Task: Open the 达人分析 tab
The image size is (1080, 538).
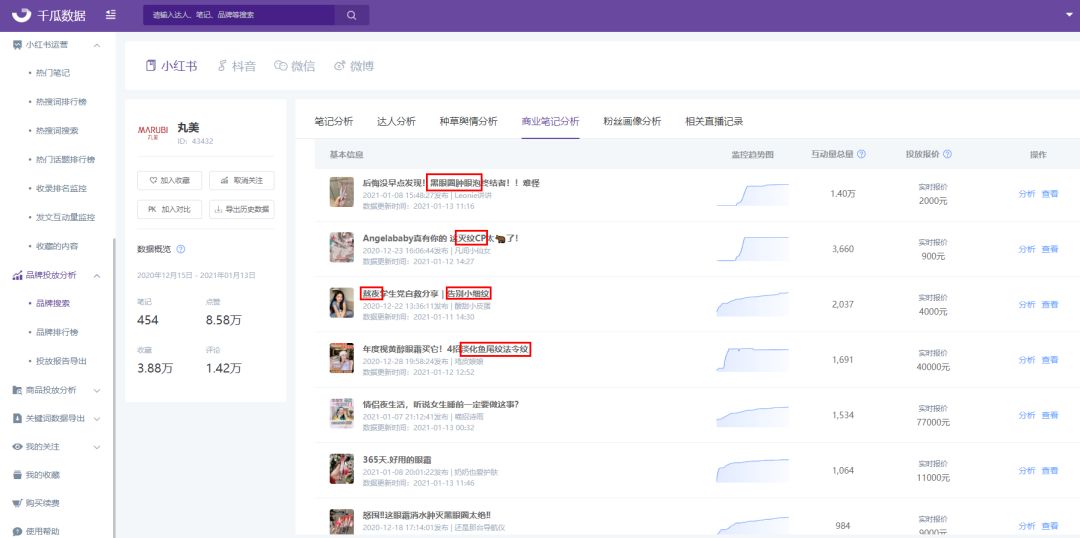Action: pyautogui.click(x=396, y=121)
